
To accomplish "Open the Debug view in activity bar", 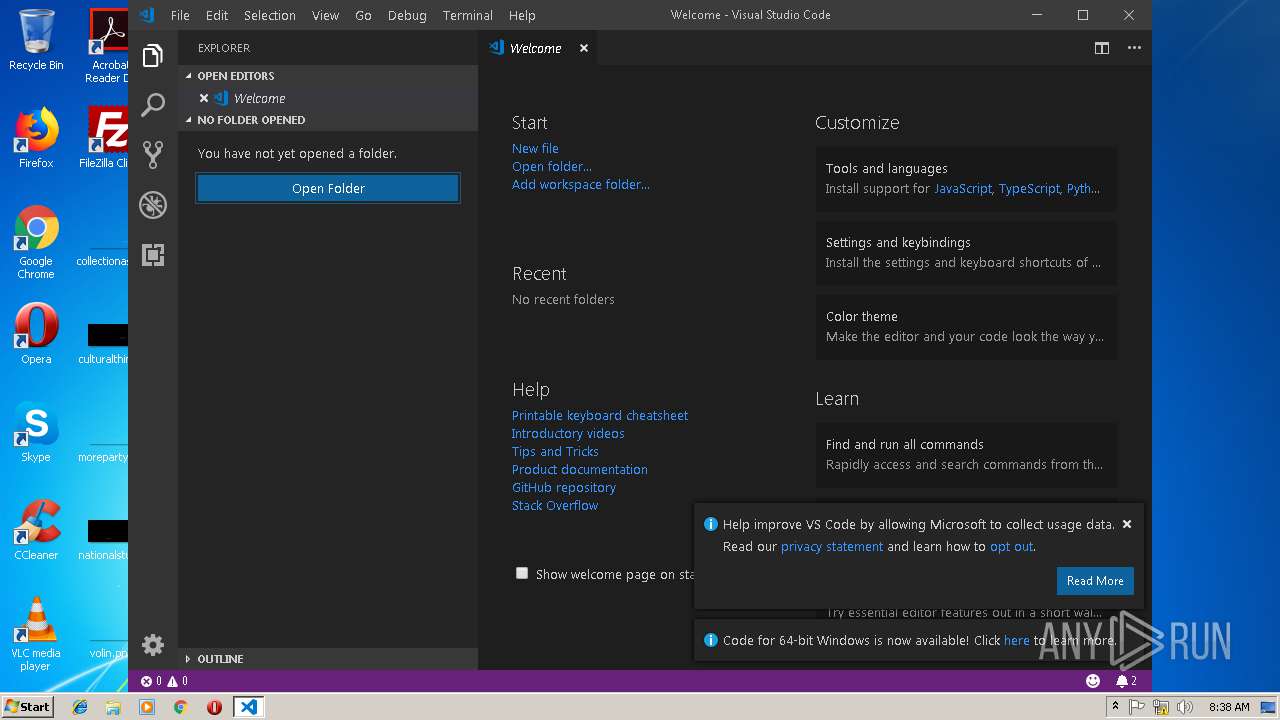I will pos(153,205).
